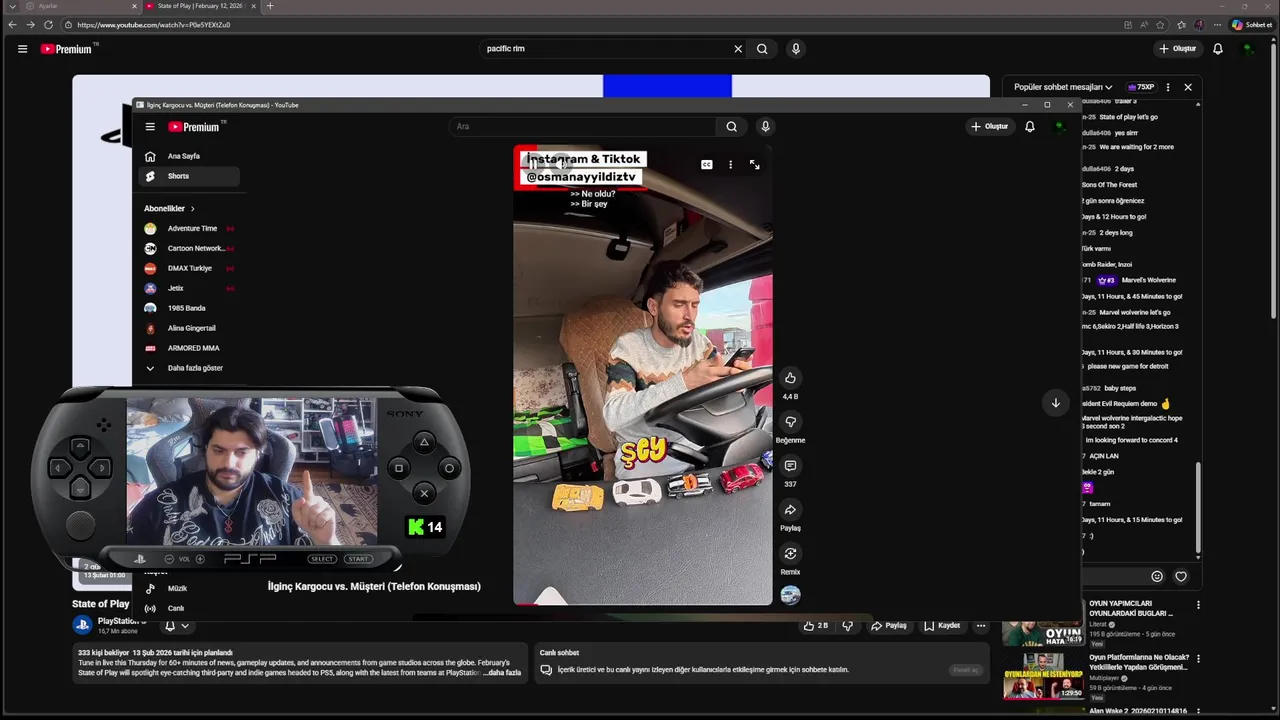Dislike the State of Play video
The image size is (1280, 720).
click(848, 626)
